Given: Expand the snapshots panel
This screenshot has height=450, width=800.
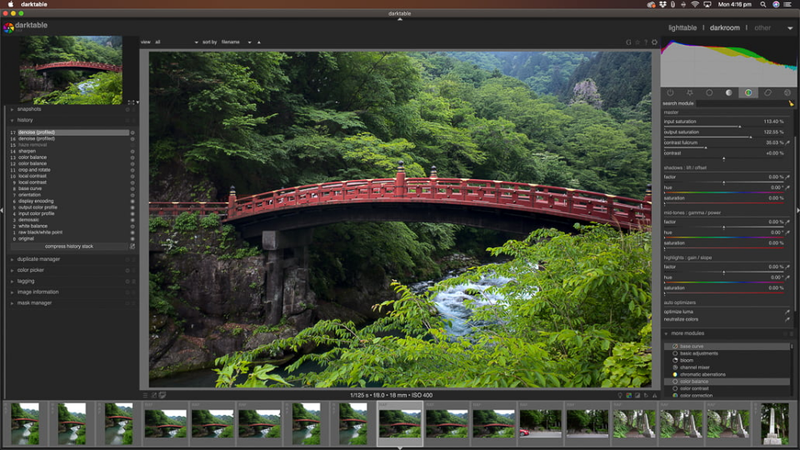Looking at the screenshot, I should [30, 109].
